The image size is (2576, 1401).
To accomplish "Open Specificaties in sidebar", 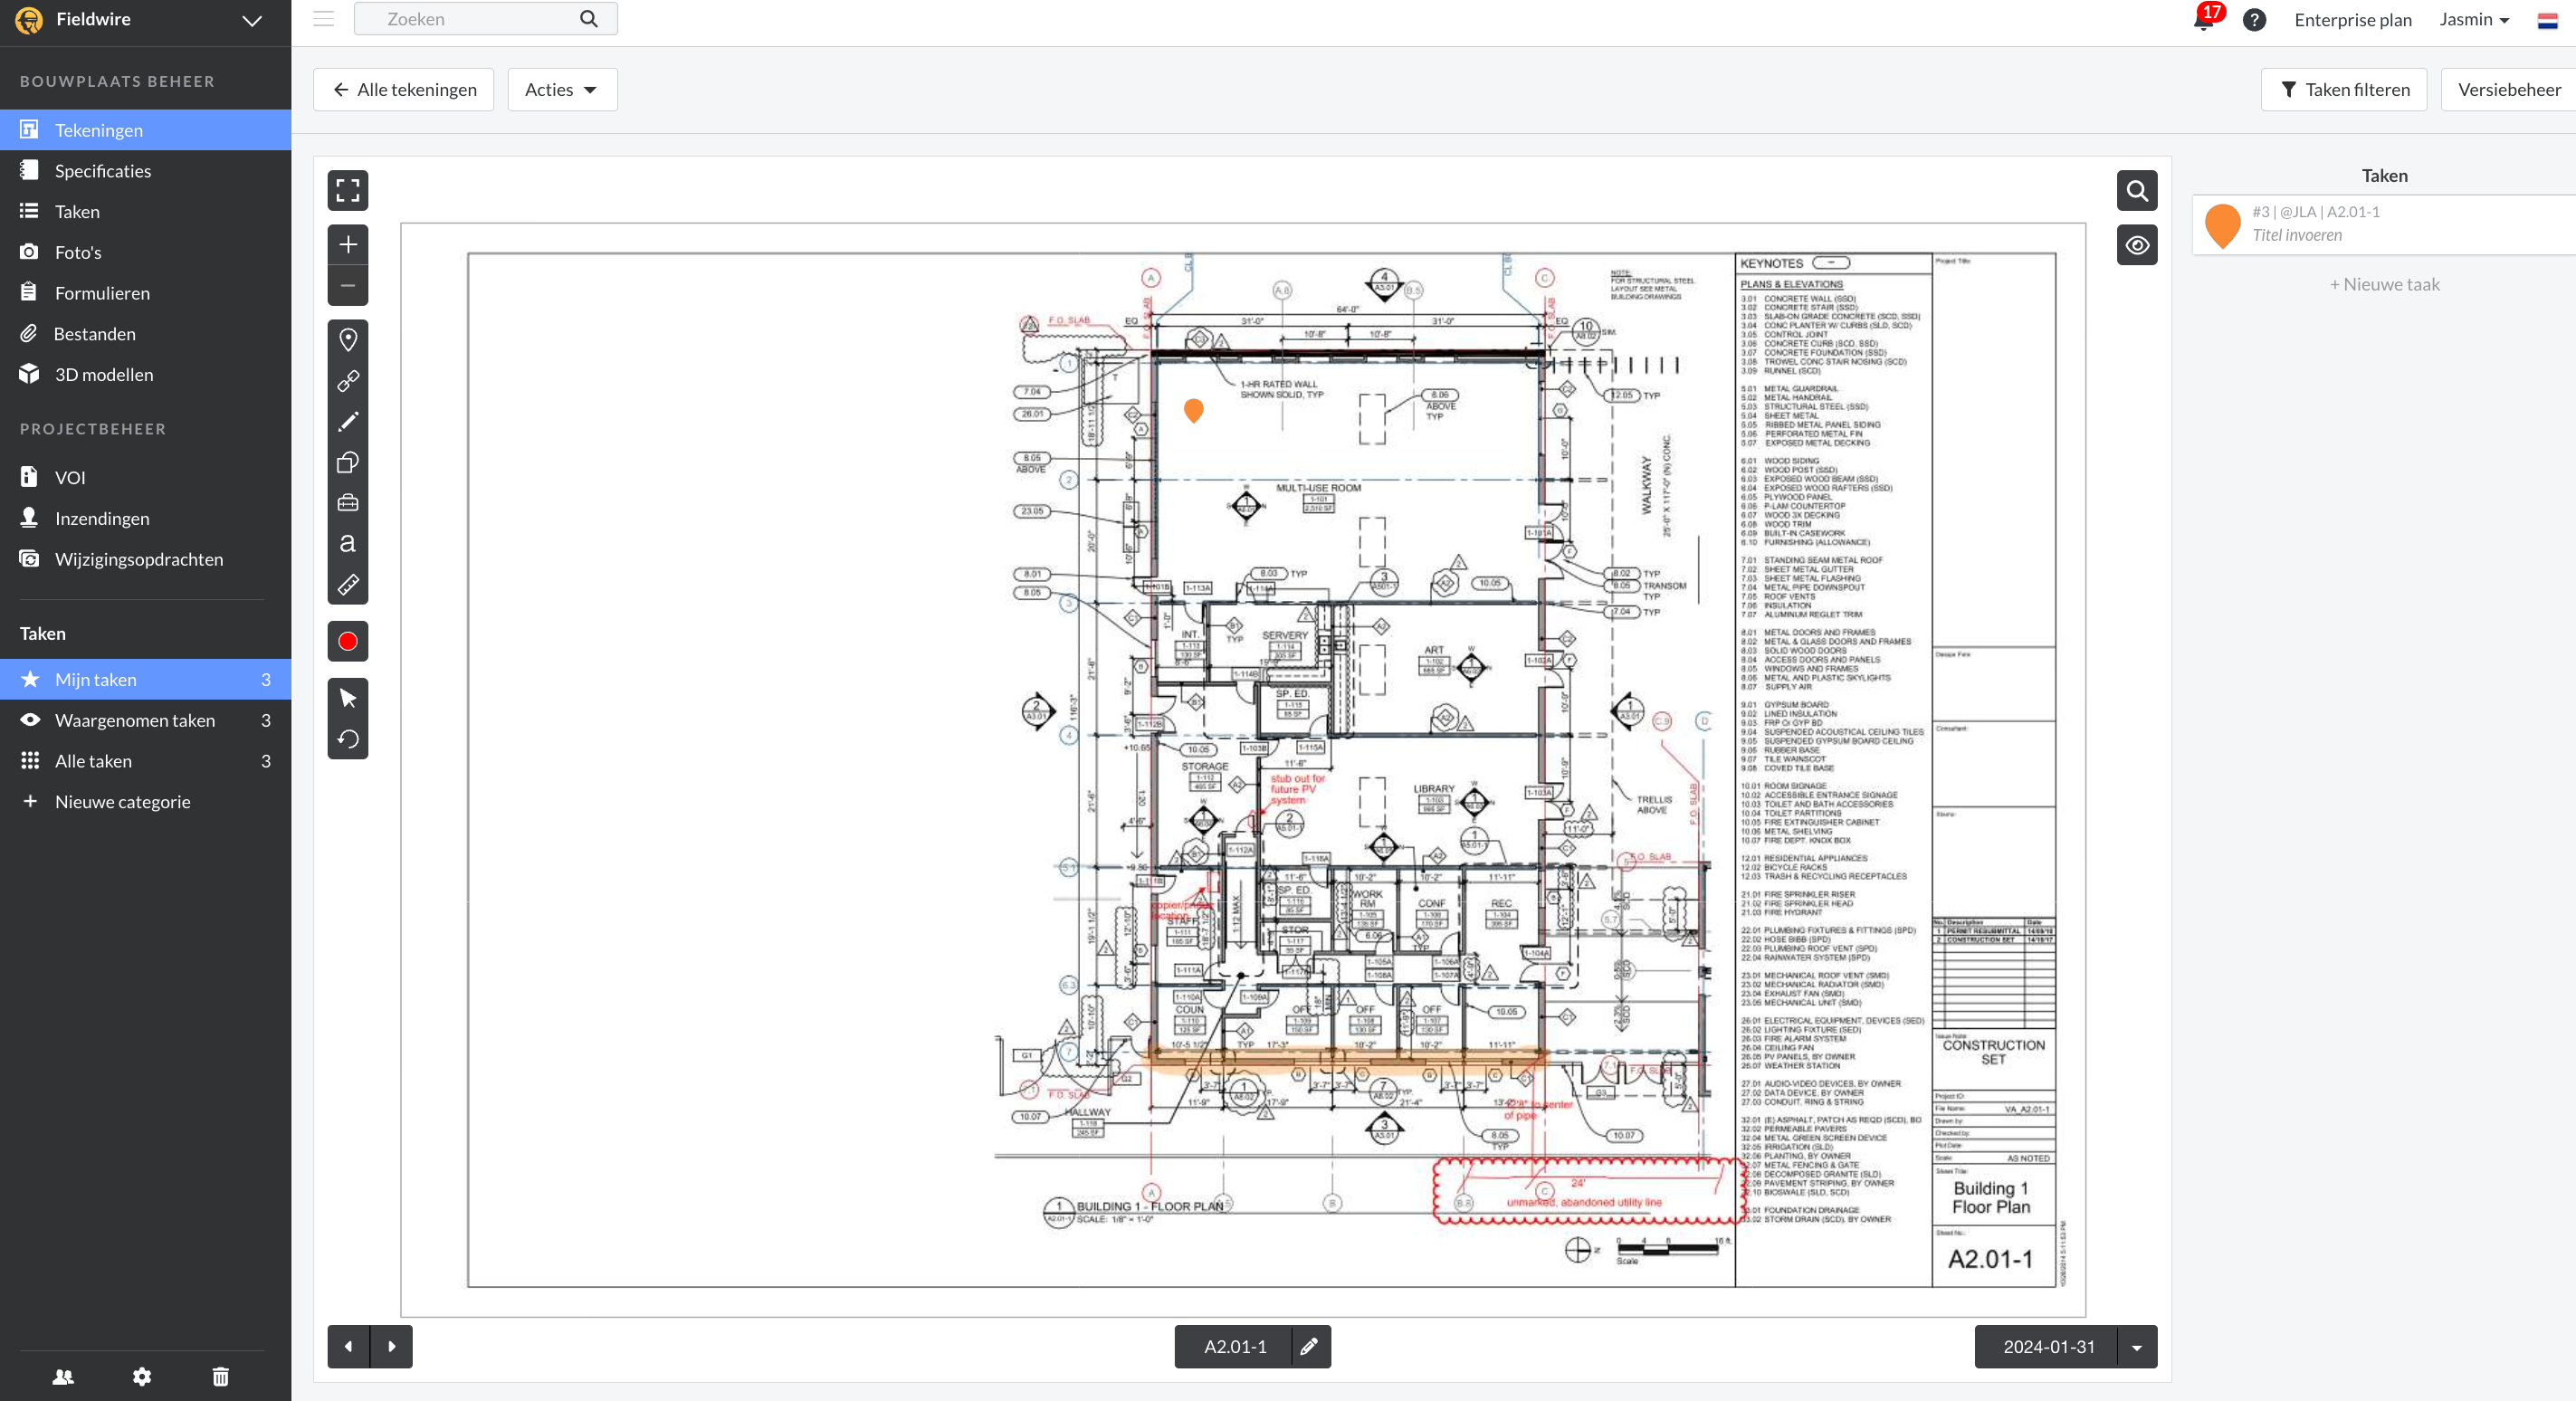I will tap(145, 171).
